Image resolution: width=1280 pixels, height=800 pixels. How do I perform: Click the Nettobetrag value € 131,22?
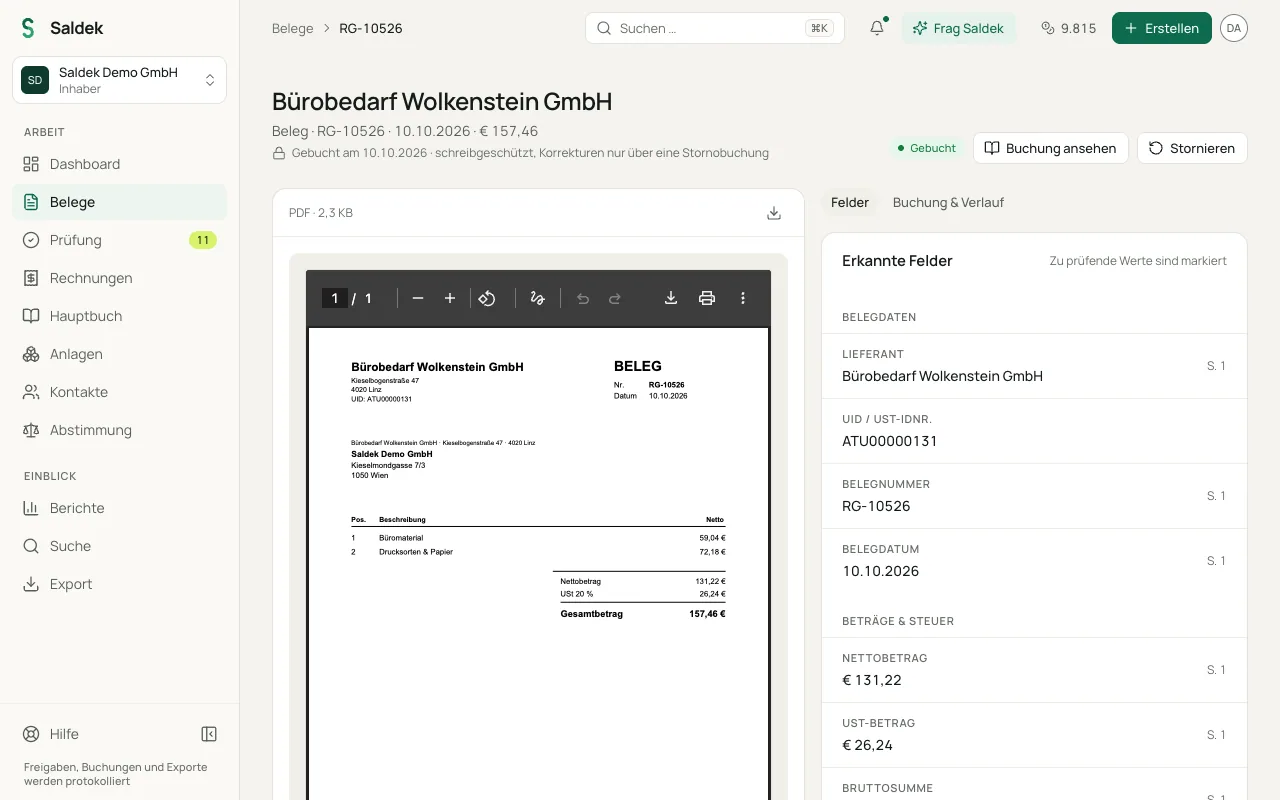tap(872, 680)
